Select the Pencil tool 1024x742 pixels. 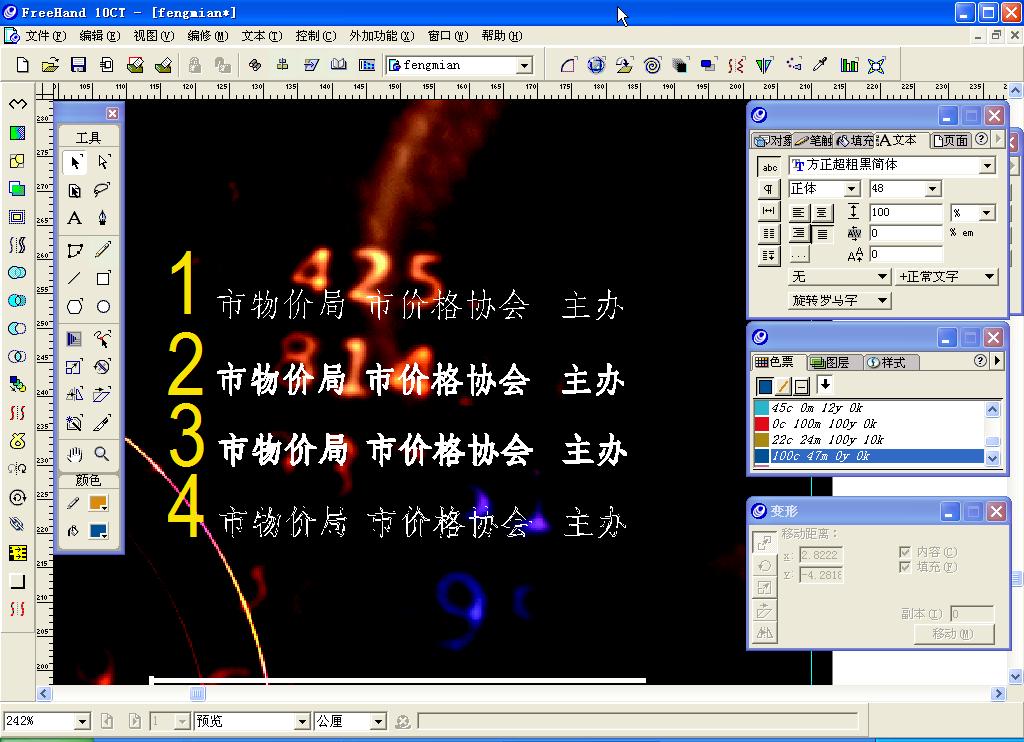click(x=103, y=250)
